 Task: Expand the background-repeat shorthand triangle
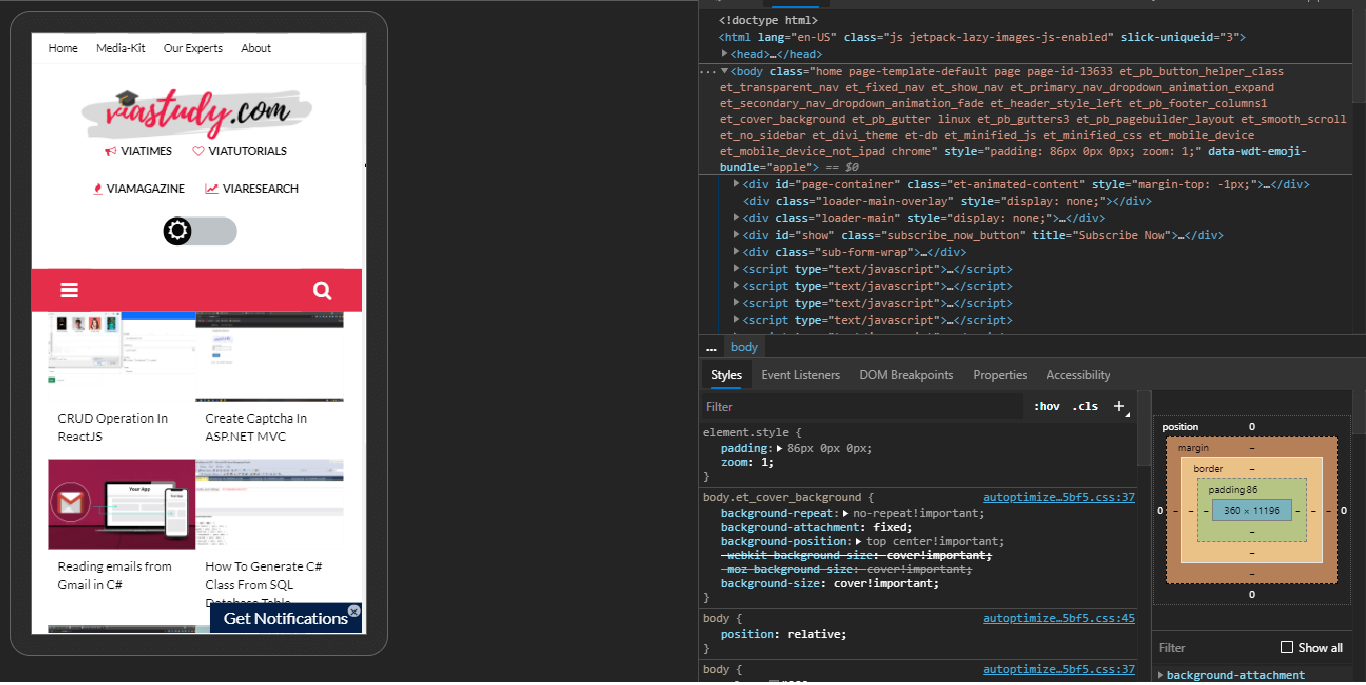click(845, 513)
